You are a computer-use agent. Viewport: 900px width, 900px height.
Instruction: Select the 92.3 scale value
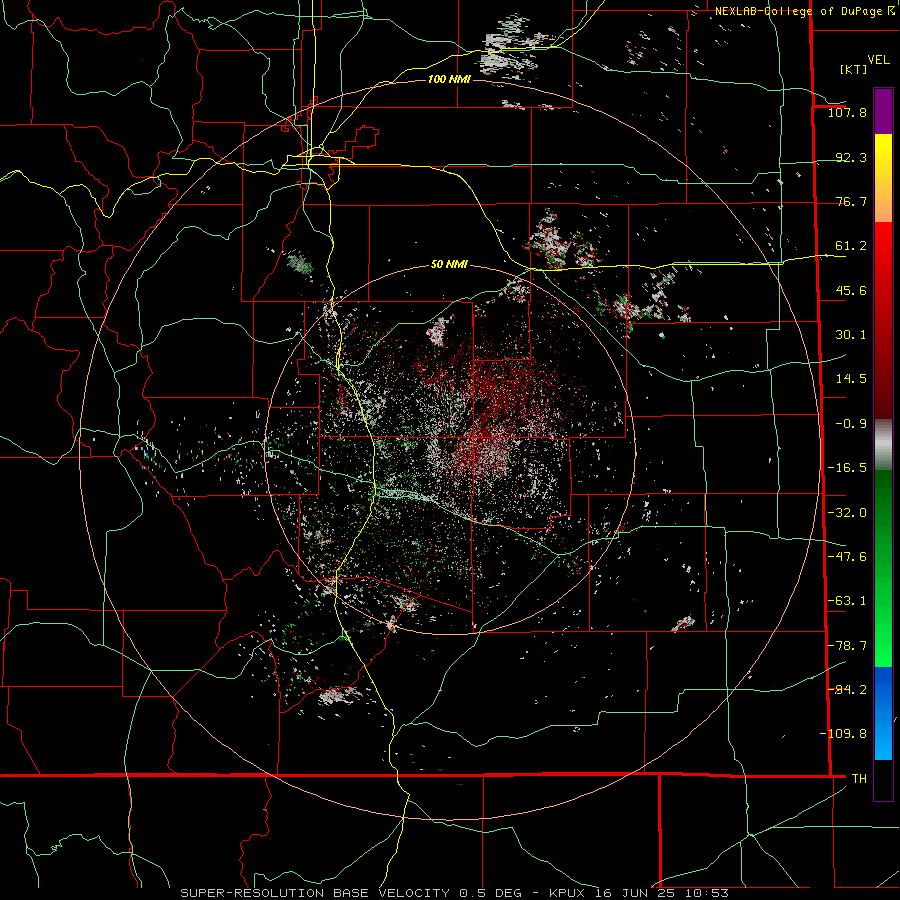pos(851,157)
